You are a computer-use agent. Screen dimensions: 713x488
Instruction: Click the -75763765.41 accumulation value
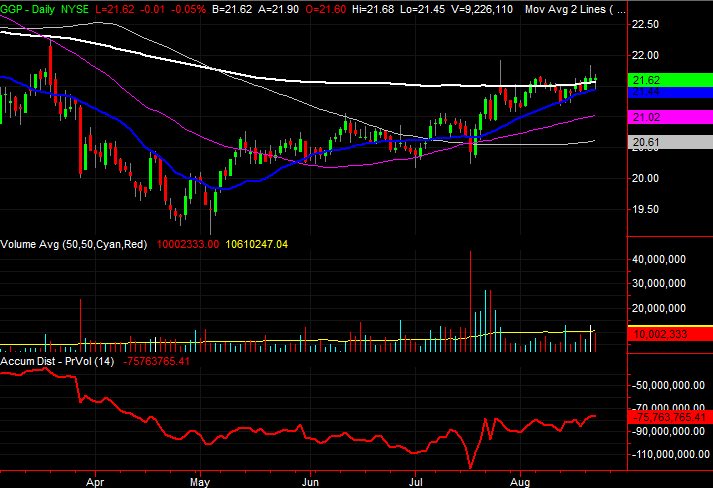tap(156, 361)
